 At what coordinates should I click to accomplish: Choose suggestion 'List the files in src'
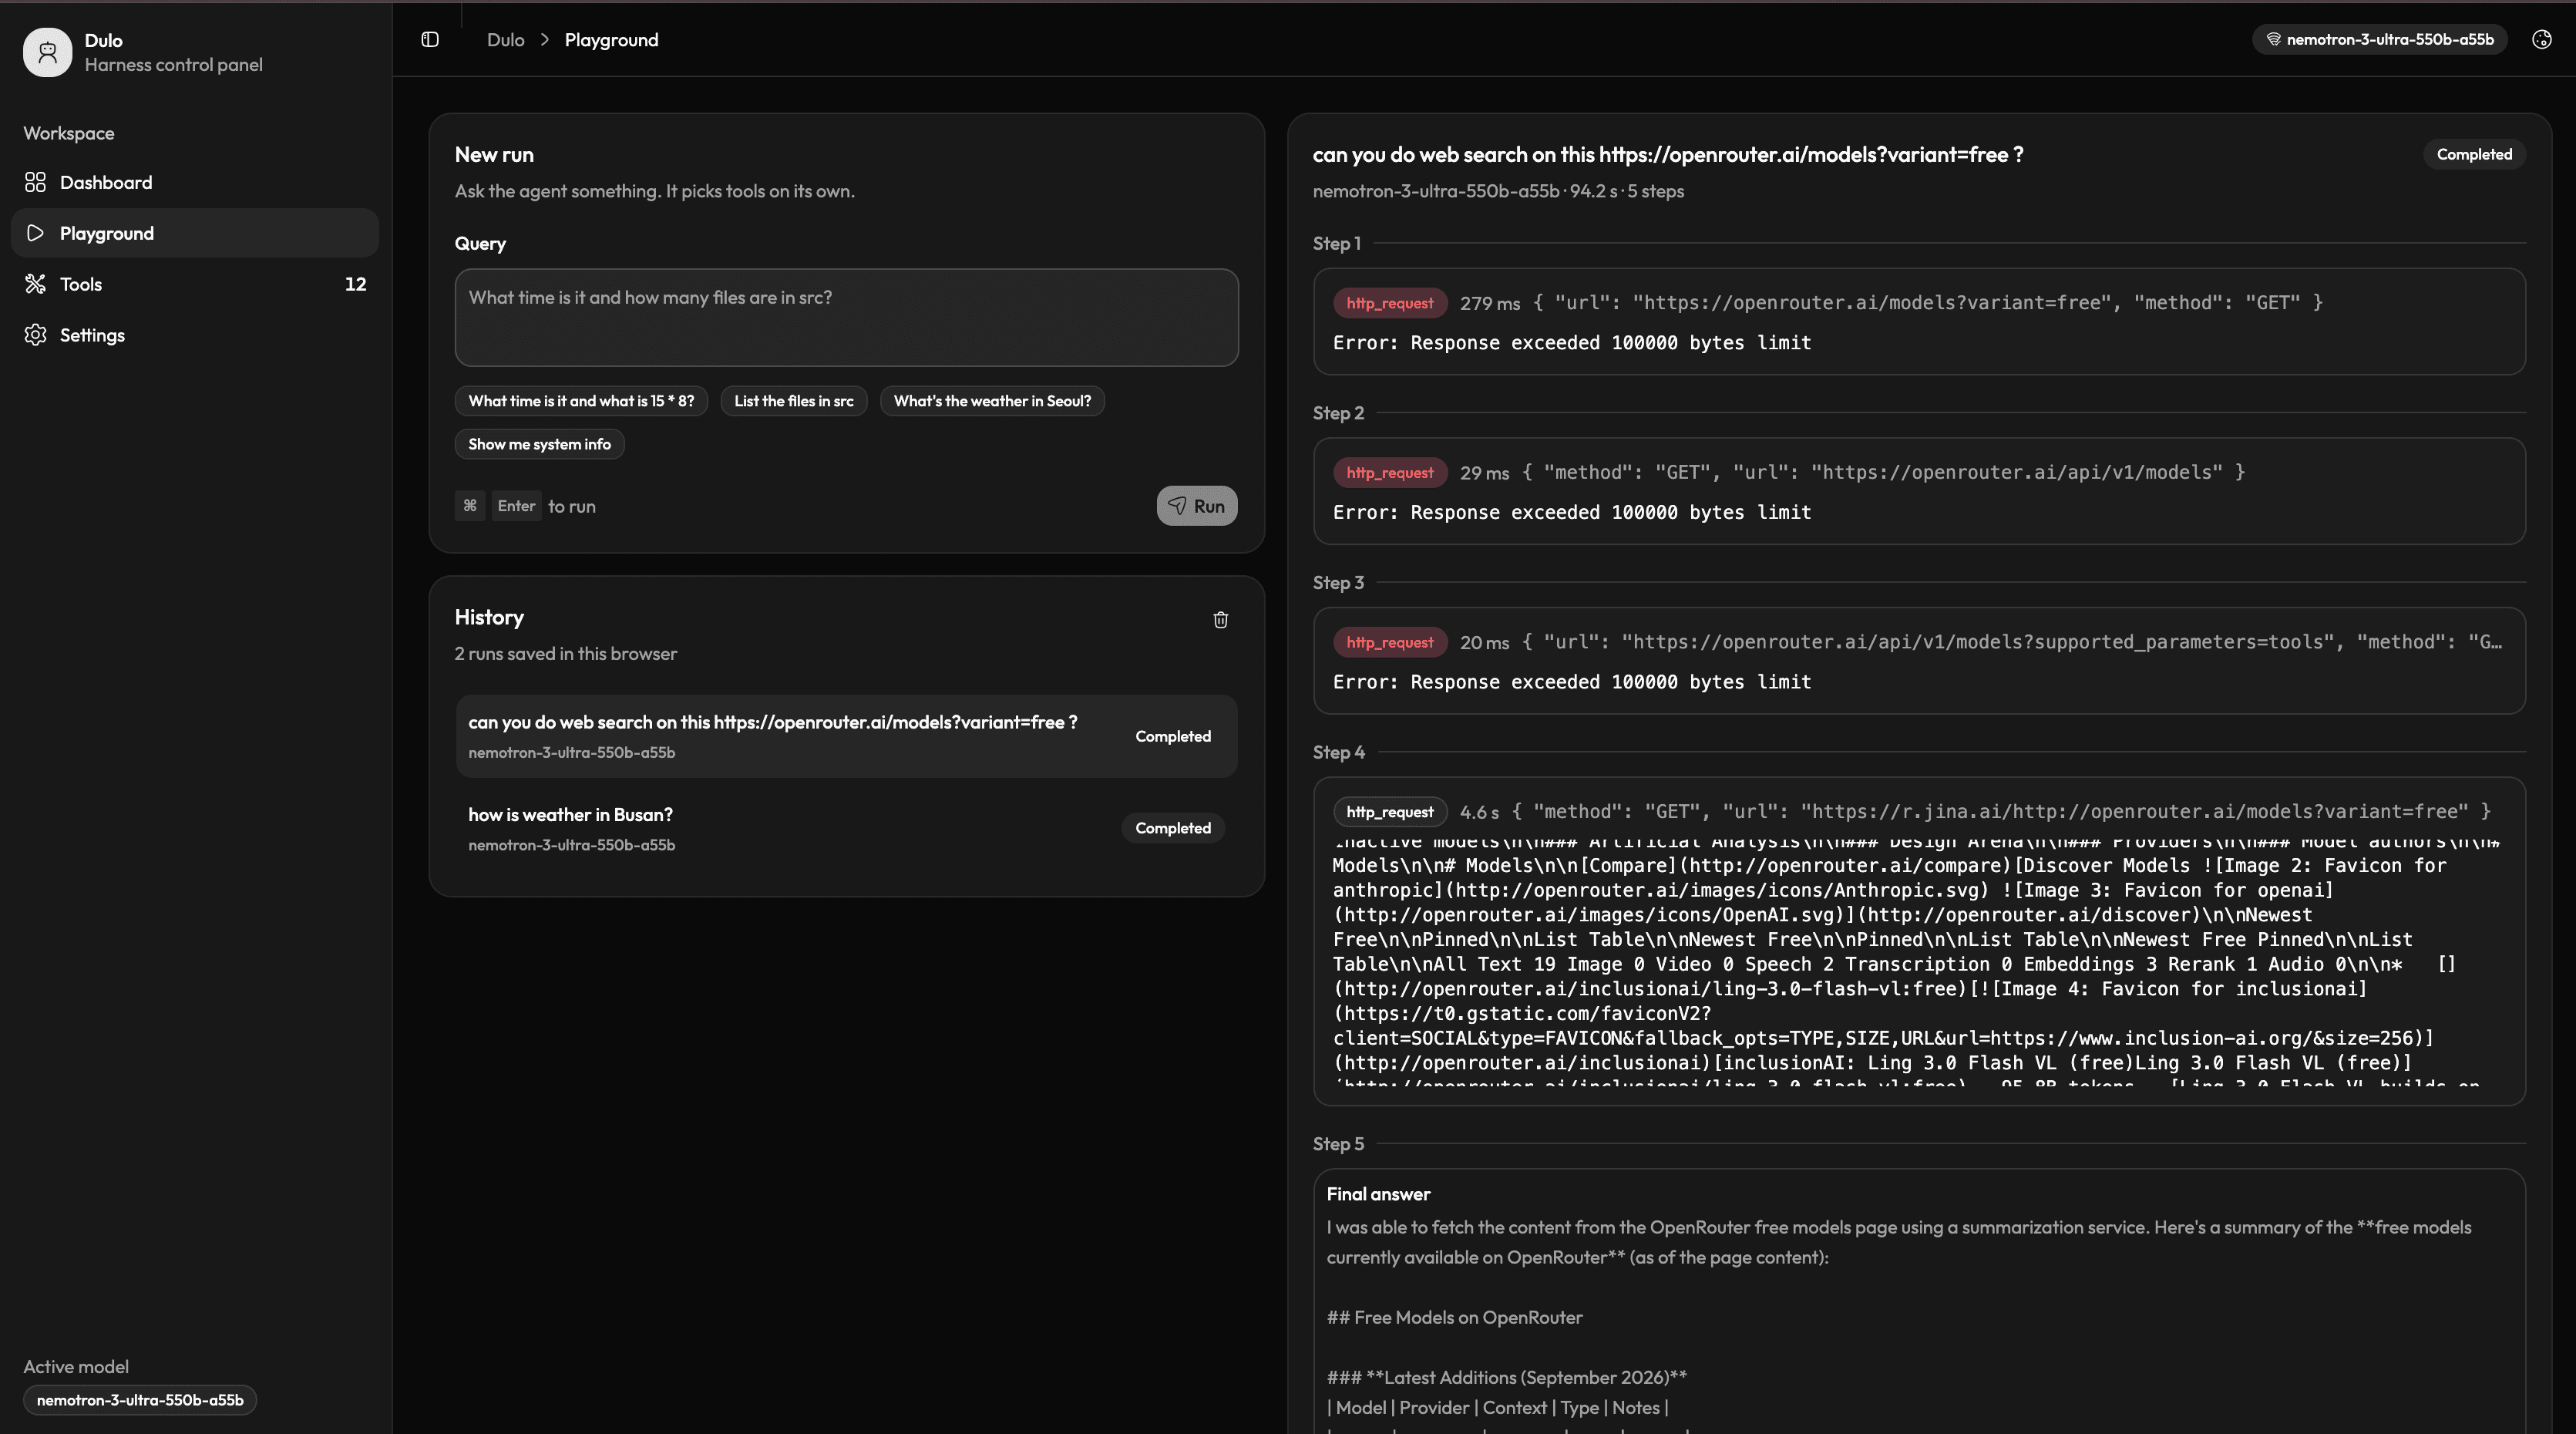[x=794, y=401]
